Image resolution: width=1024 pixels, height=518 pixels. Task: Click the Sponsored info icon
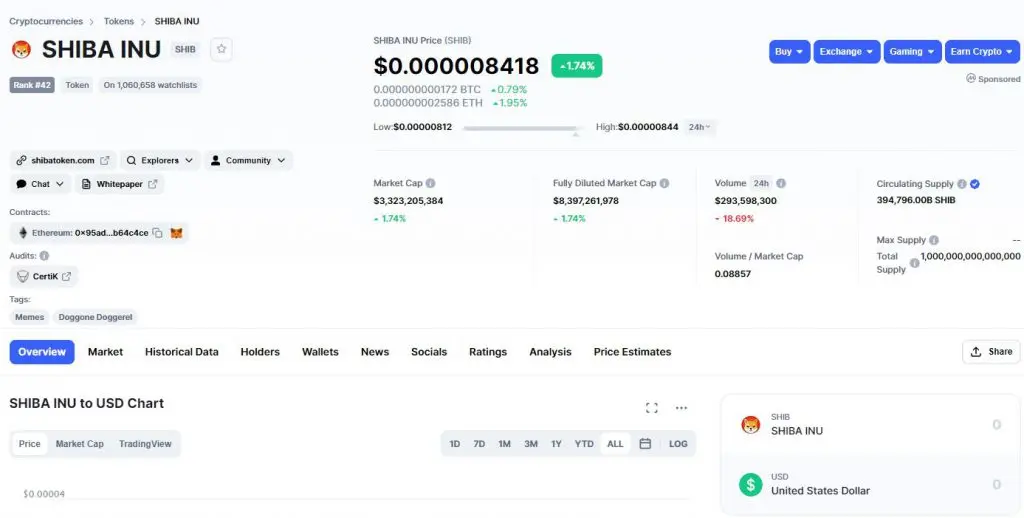point(970,78)
